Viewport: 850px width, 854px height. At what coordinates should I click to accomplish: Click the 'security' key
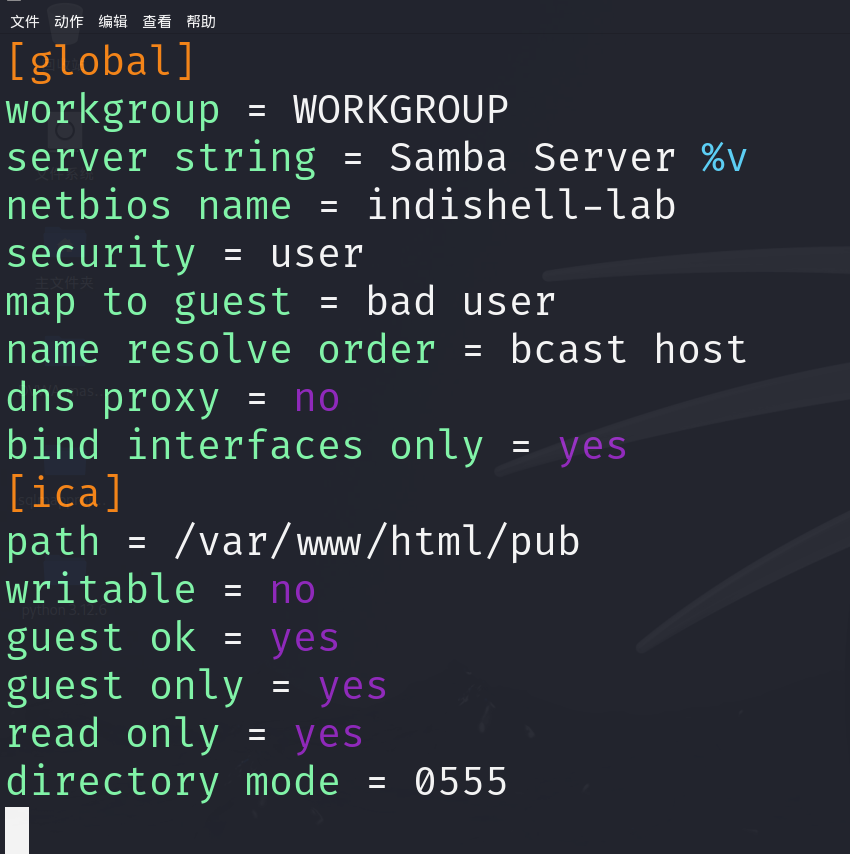101,254
